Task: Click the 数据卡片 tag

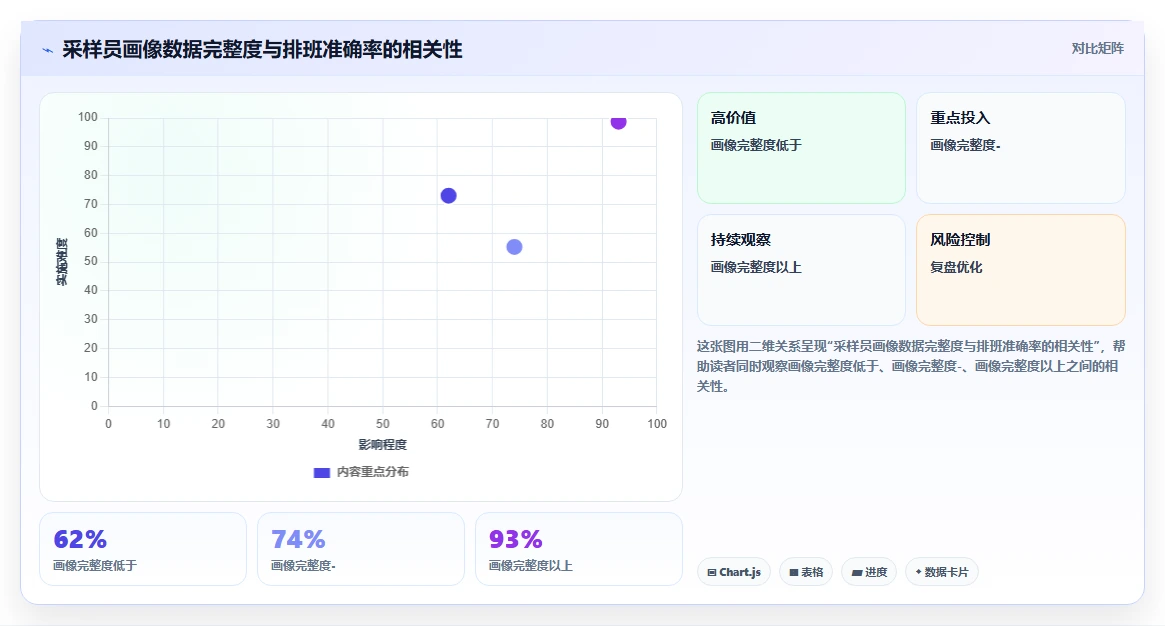Action: 941,572
